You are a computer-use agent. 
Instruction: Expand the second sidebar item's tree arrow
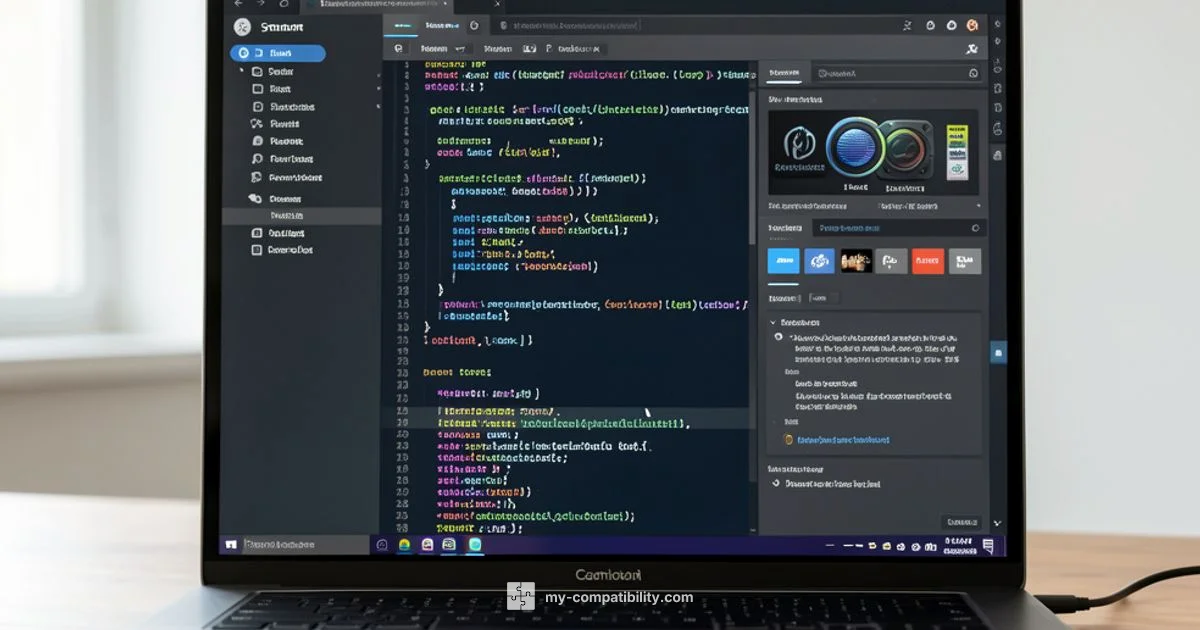(x=241, y=72)
